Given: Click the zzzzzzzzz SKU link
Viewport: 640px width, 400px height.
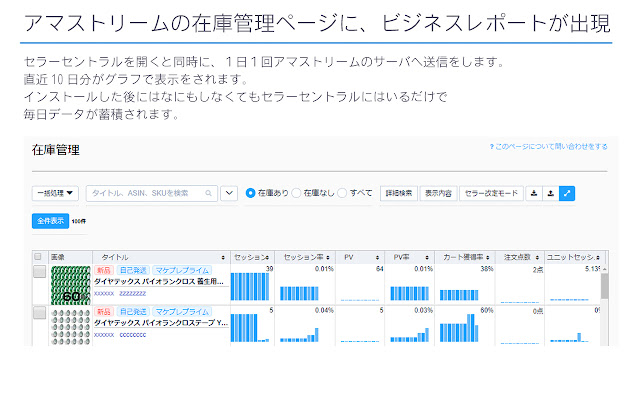Looking at the screenshot, I should (x=133, y=293).
